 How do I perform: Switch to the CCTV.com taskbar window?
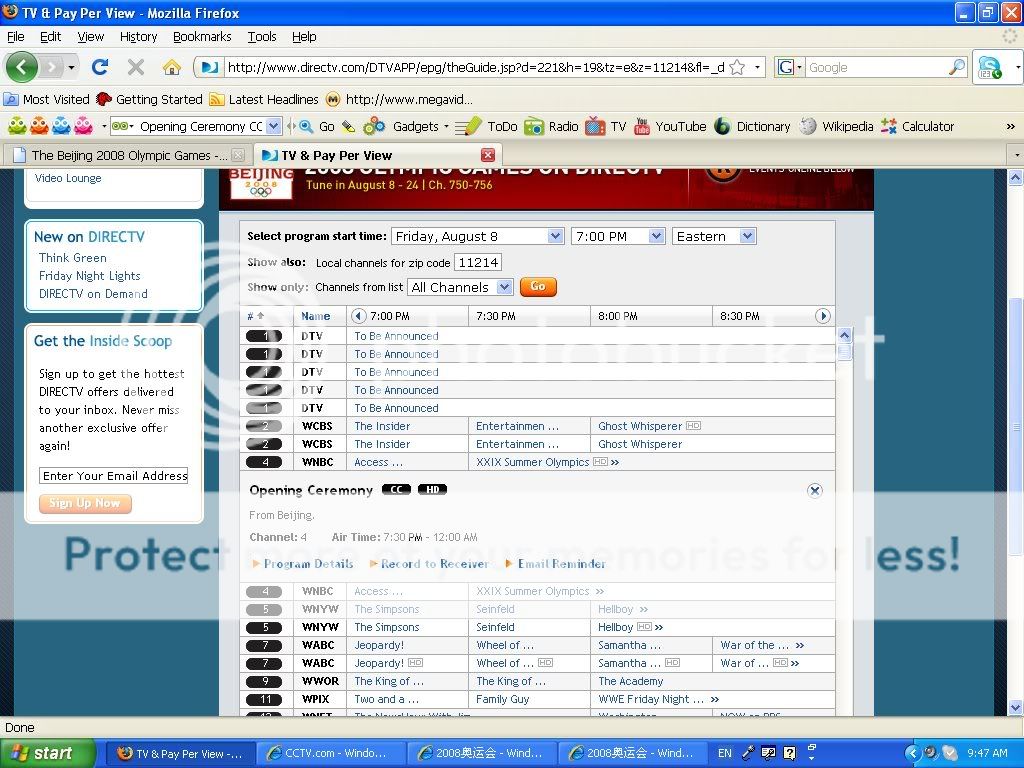click(x=330, y=754)
